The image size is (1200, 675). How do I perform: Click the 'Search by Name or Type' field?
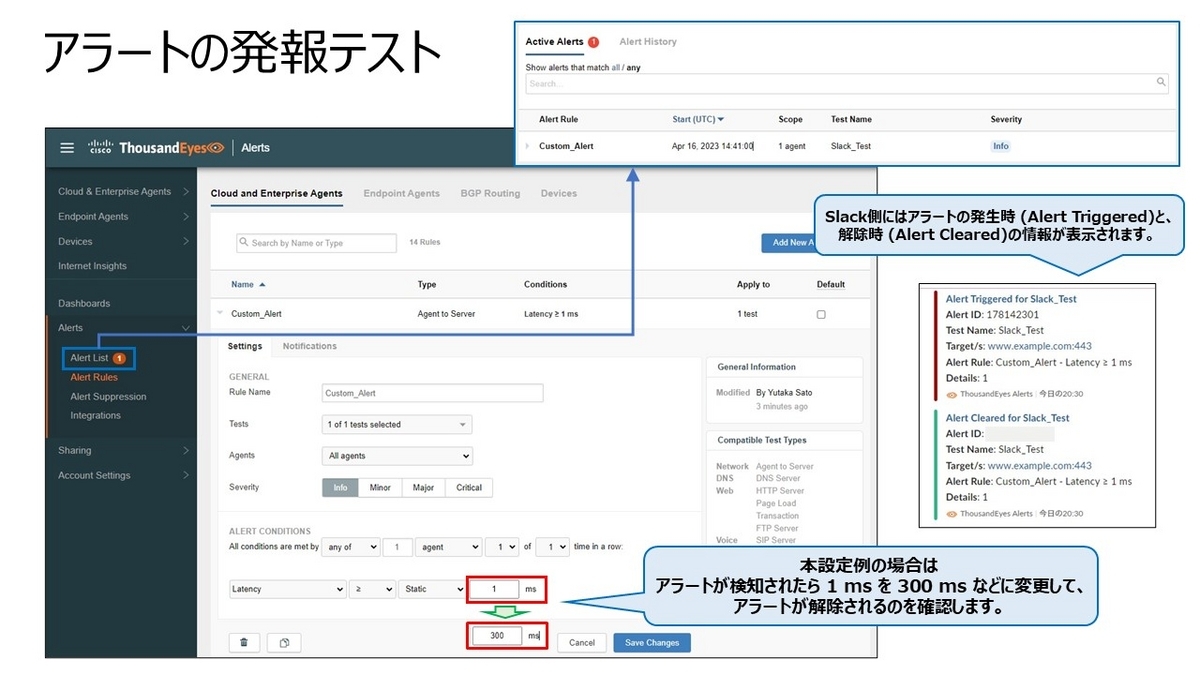tap(316, 243)
